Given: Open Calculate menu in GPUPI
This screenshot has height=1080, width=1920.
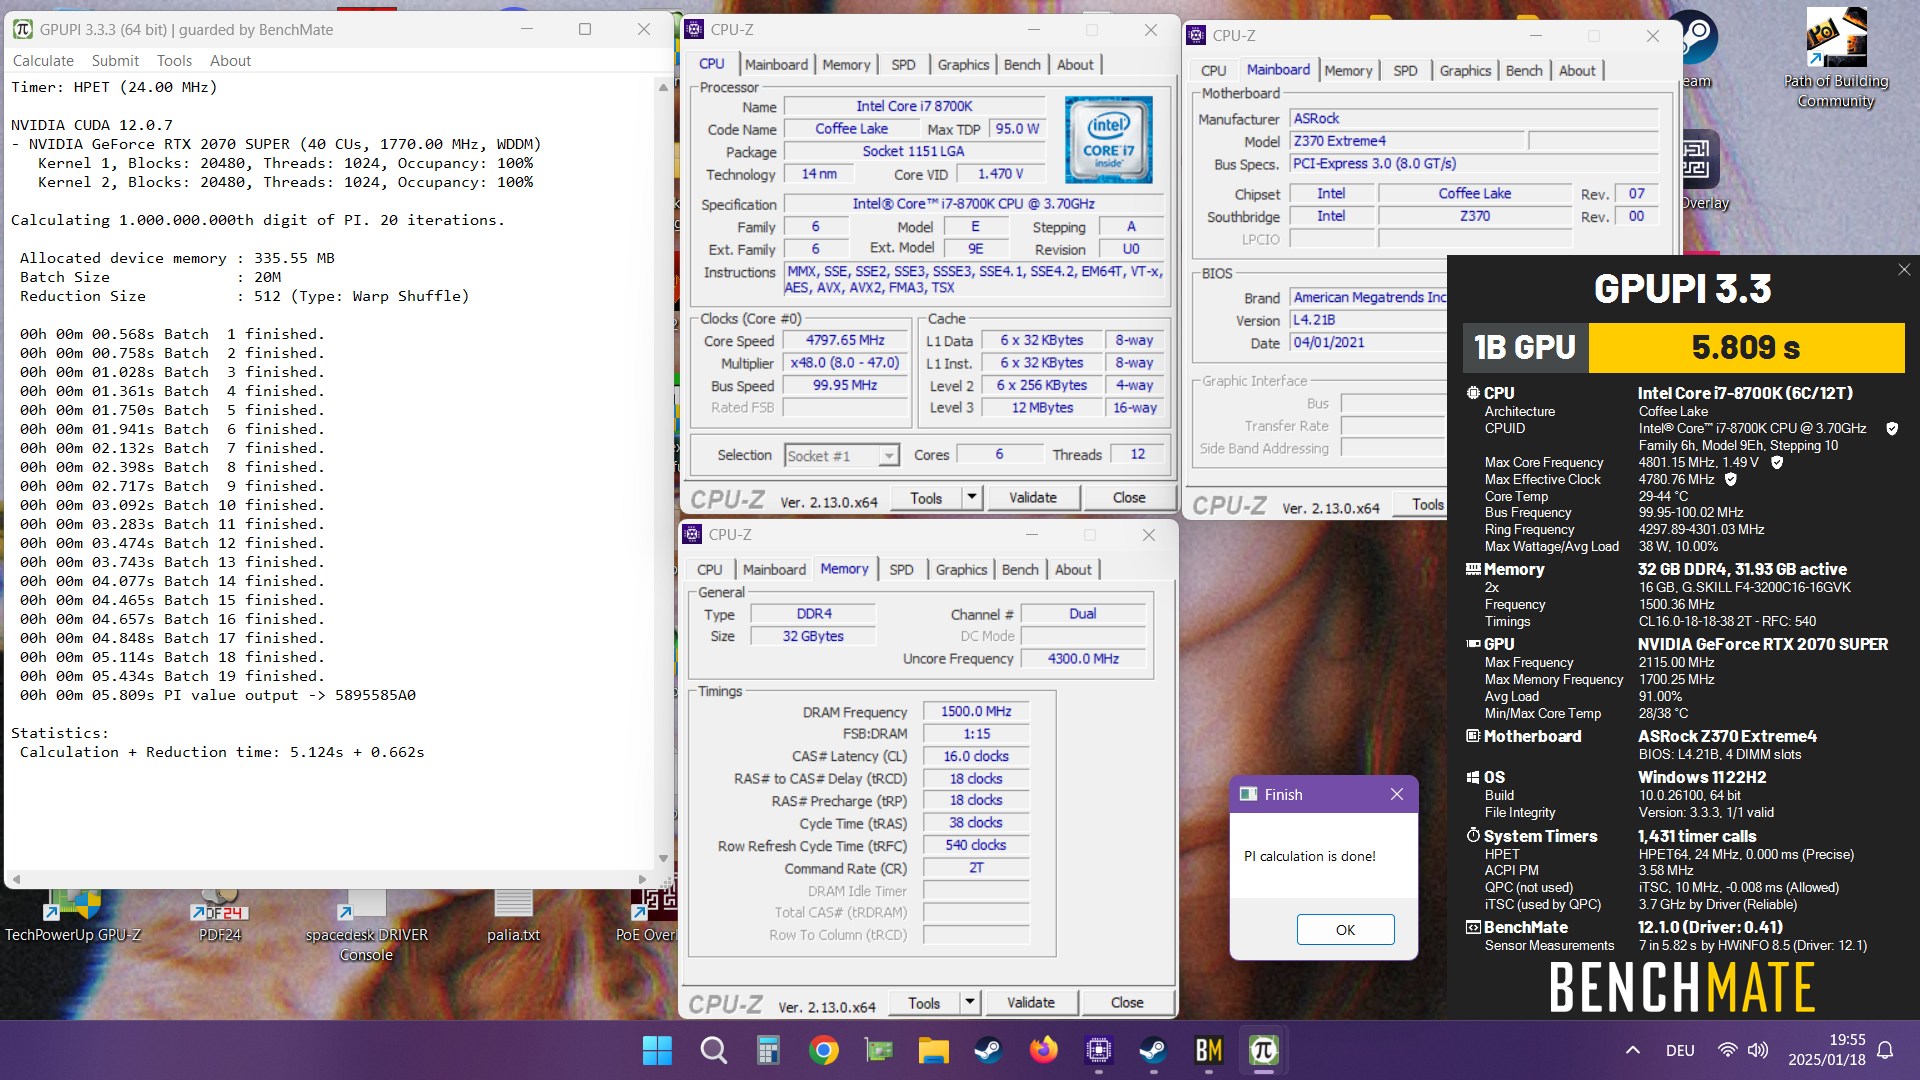Looking at the screenshot, I should (x=43, y=60).
